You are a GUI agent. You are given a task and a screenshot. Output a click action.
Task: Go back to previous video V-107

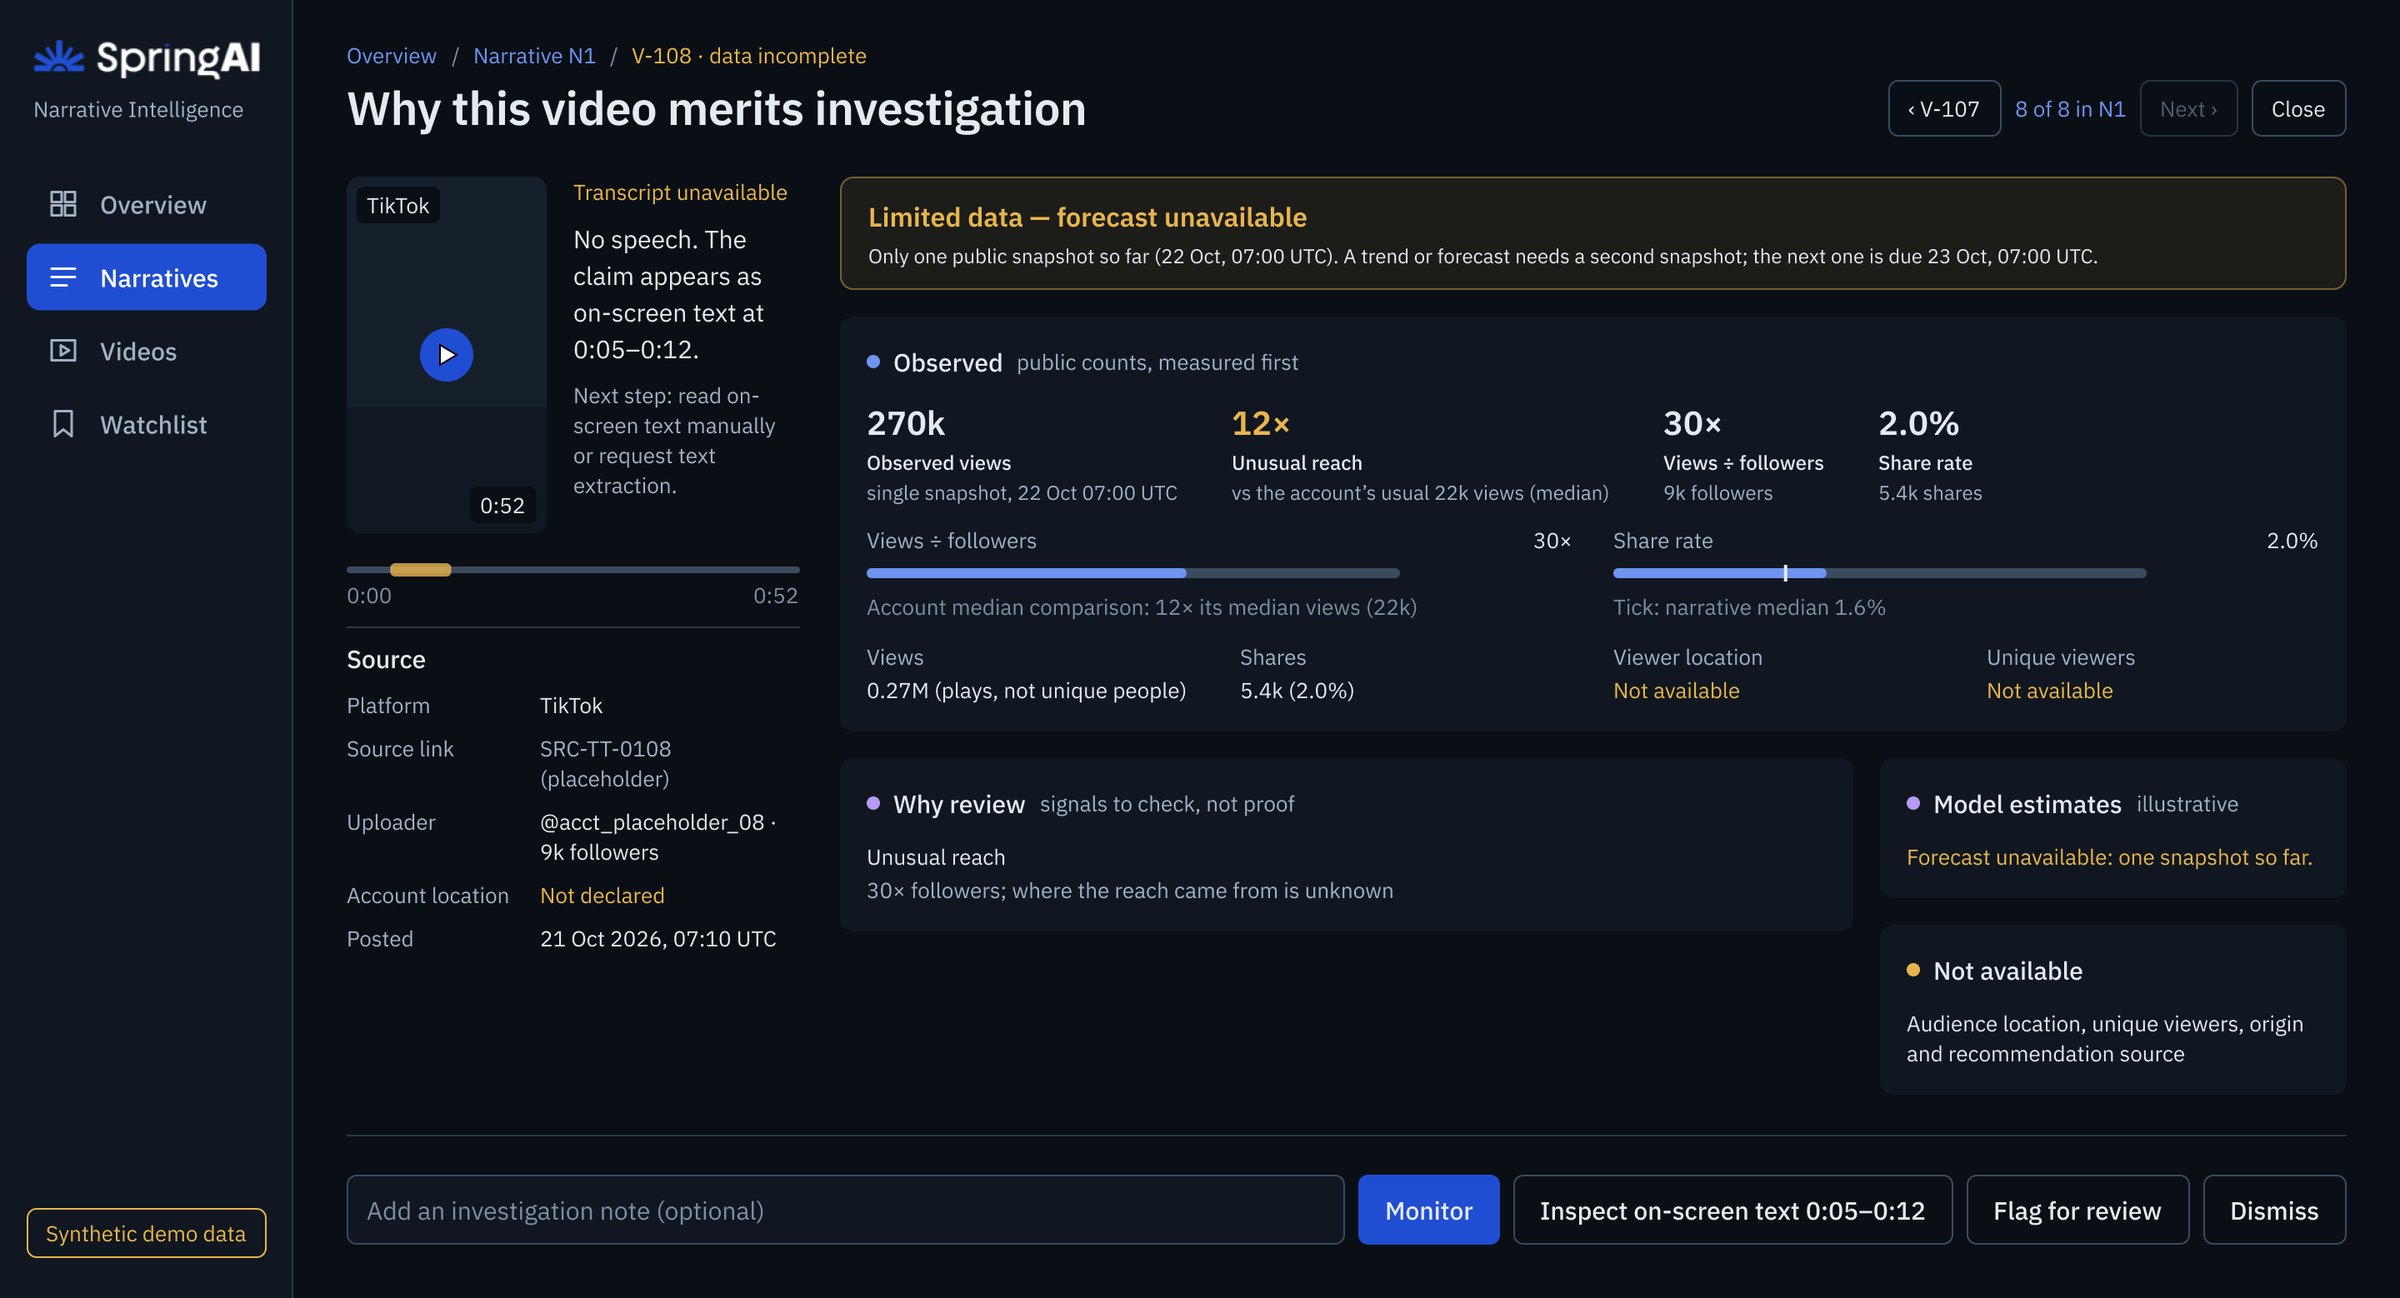[x=1944, y=108]
